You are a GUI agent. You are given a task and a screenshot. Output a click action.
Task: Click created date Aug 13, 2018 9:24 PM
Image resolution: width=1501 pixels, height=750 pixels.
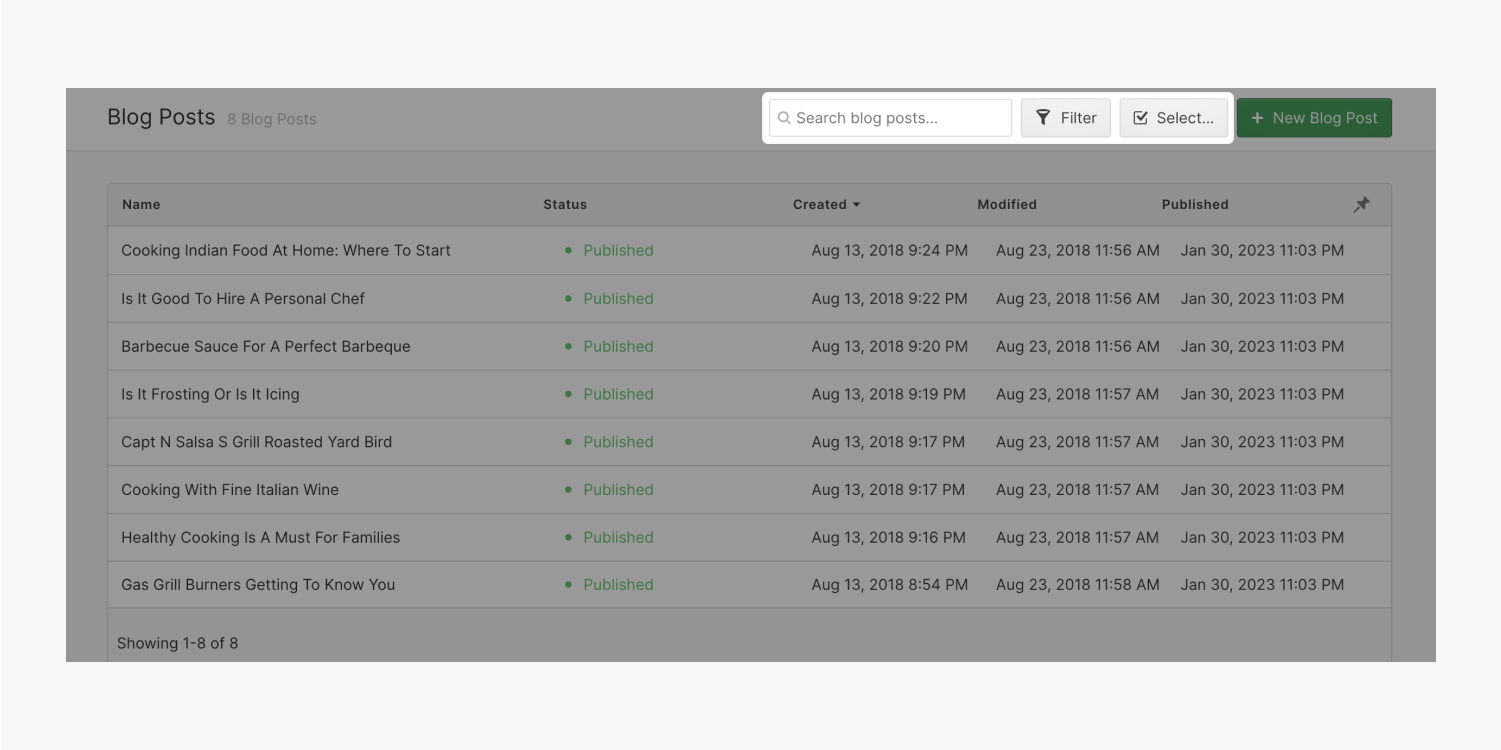click(890, 250)
